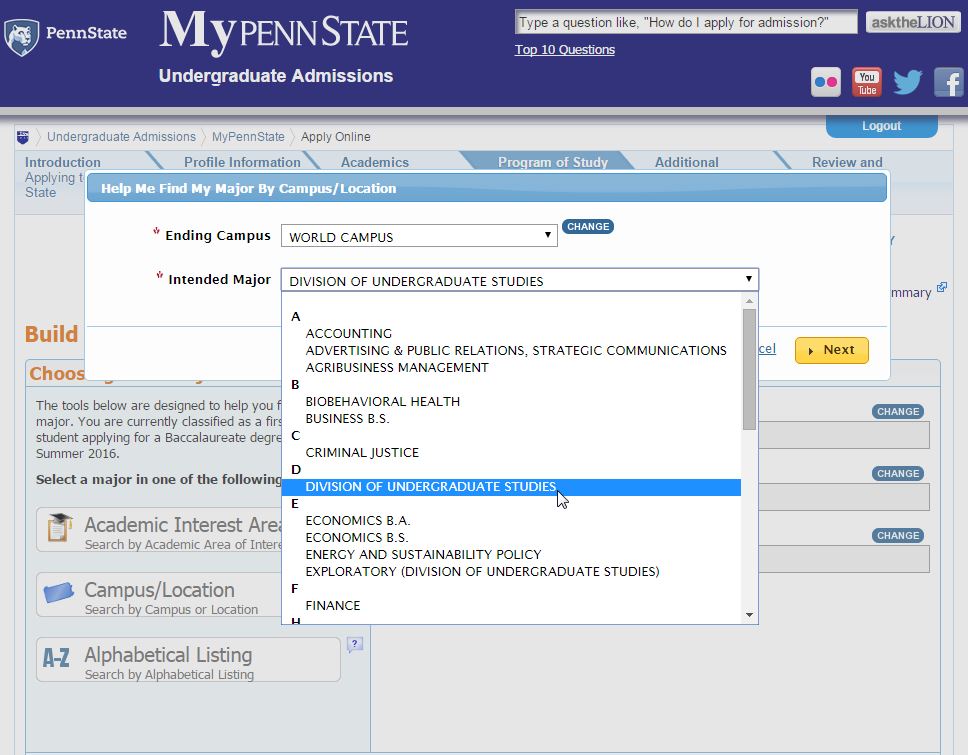Collapse the Intended Major dropdown
The height and width of the screenshot is (755, 968).
coord(519,280)
